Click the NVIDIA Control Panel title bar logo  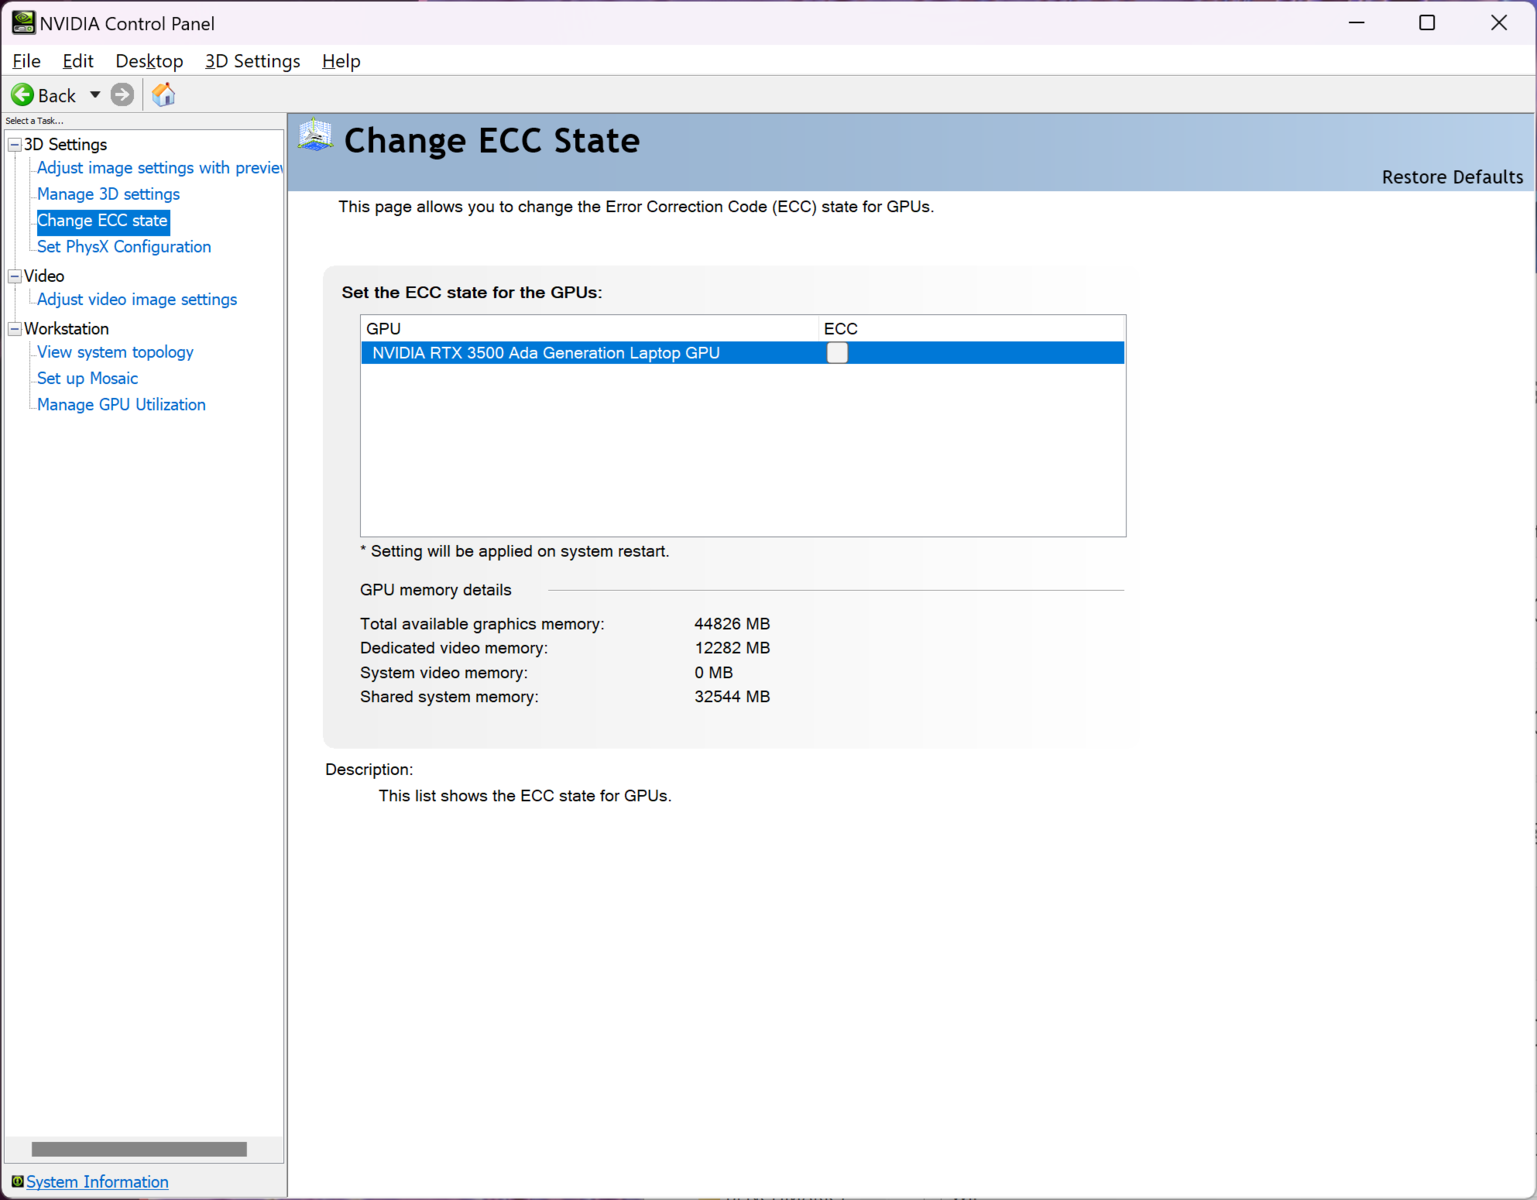click(23, 23)
